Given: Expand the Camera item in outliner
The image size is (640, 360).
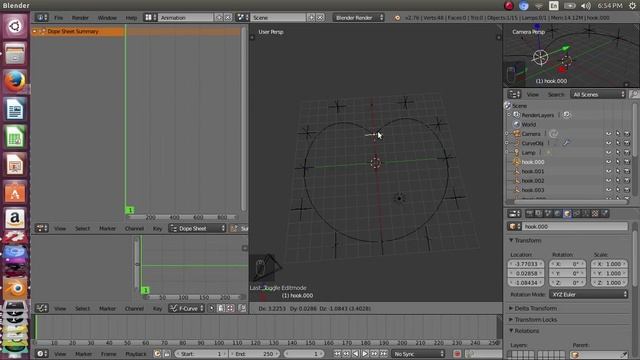Looking at the screenshot, I should click(x=507, y=134).
